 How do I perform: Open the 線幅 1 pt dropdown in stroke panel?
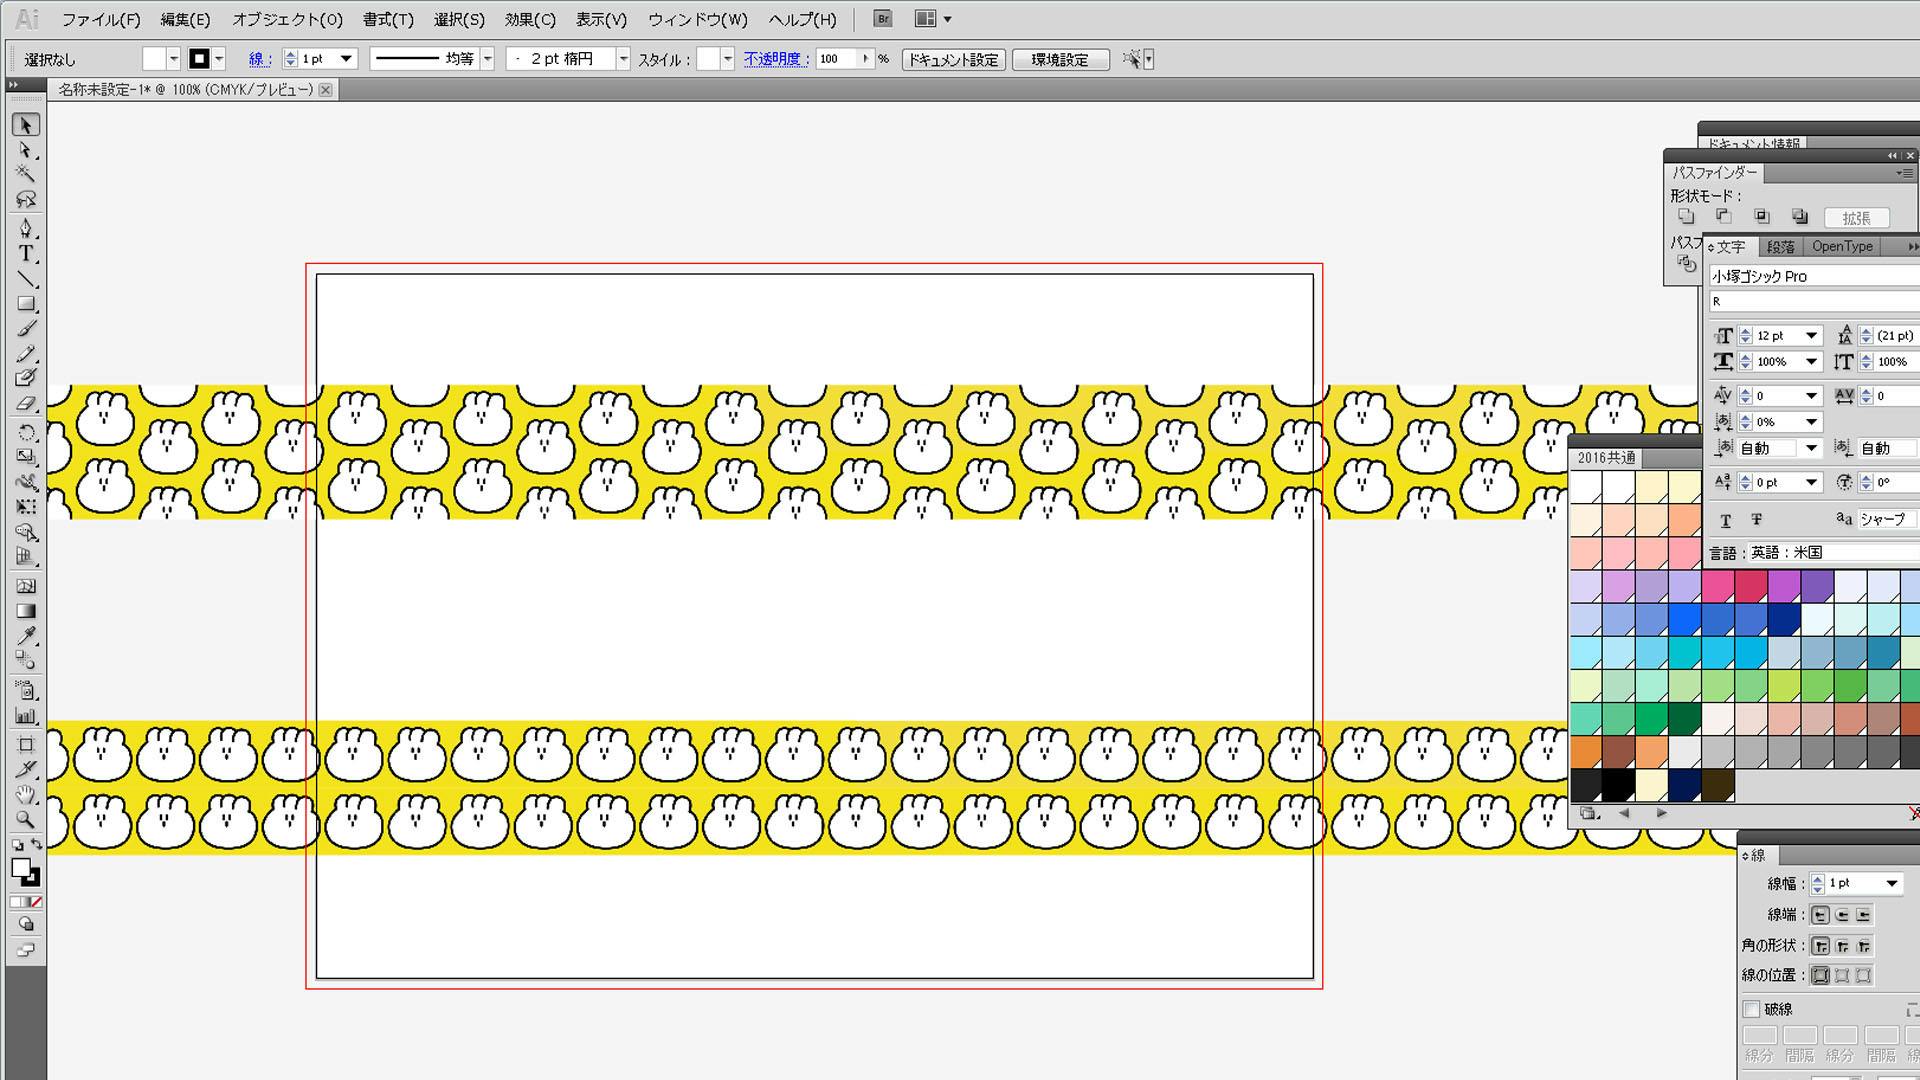point(1891,884)
